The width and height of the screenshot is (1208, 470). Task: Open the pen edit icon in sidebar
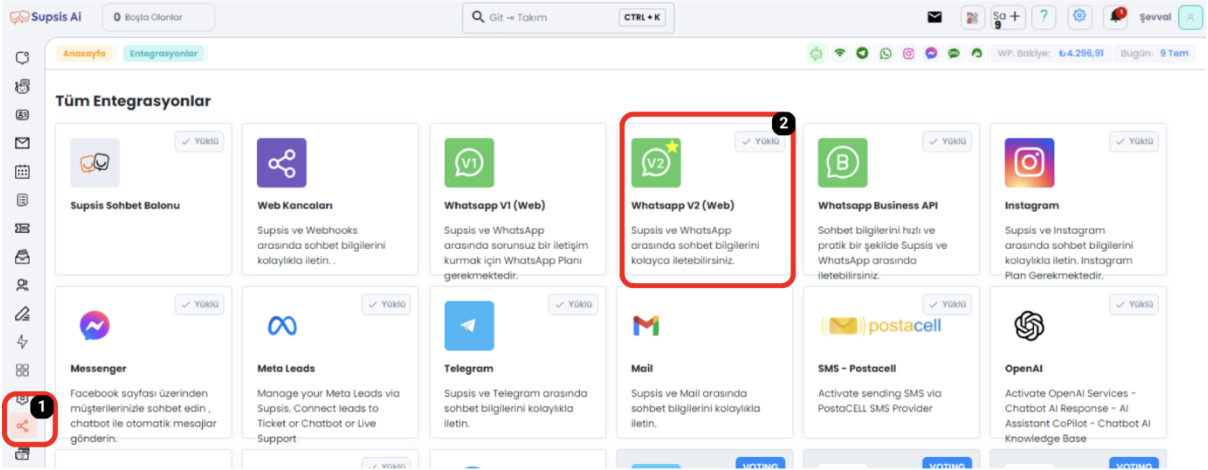point(22,313)
